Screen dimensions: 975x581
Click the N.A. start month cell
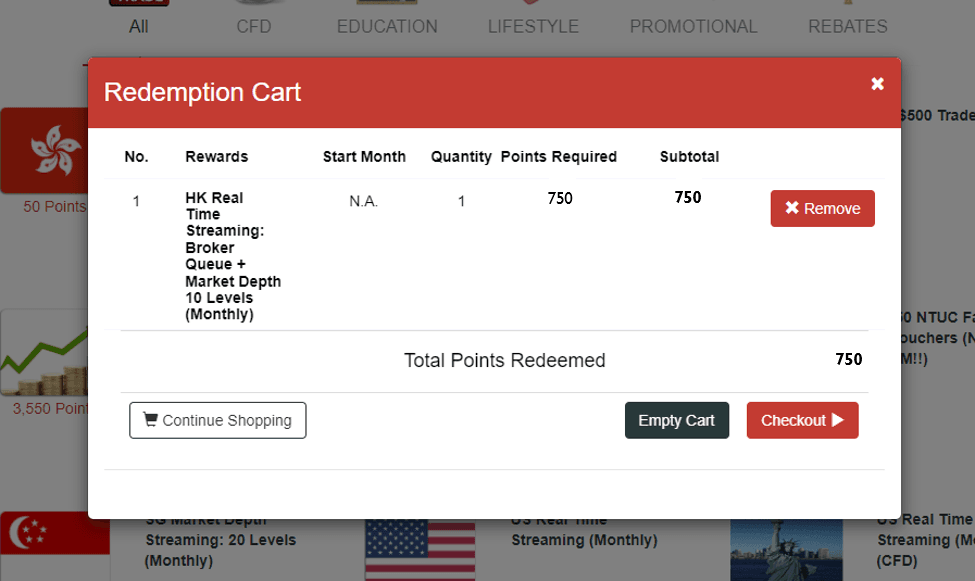(364, 201)
